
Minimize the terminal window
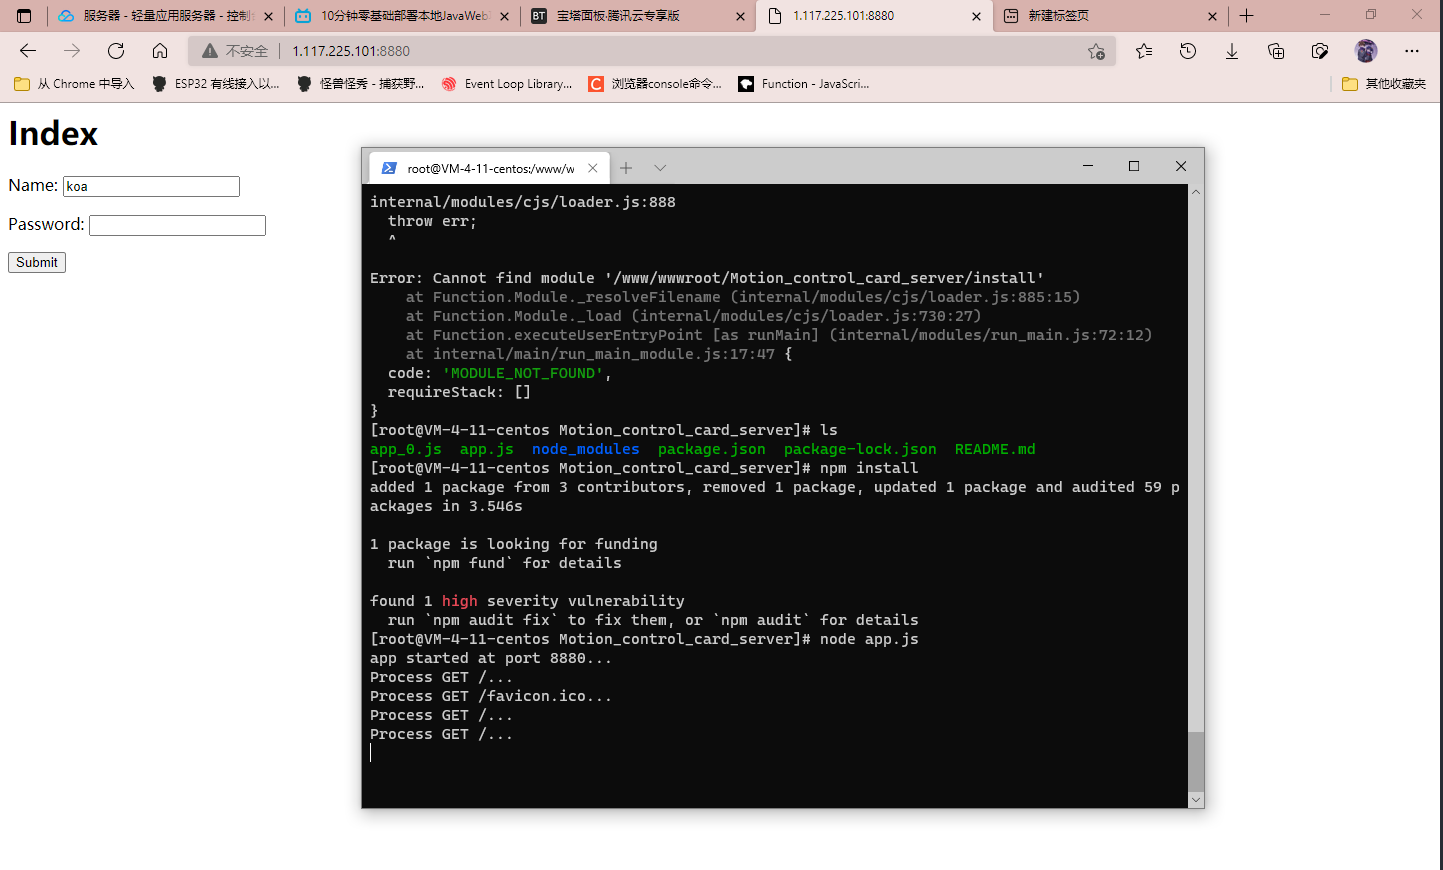point(1088,166)
